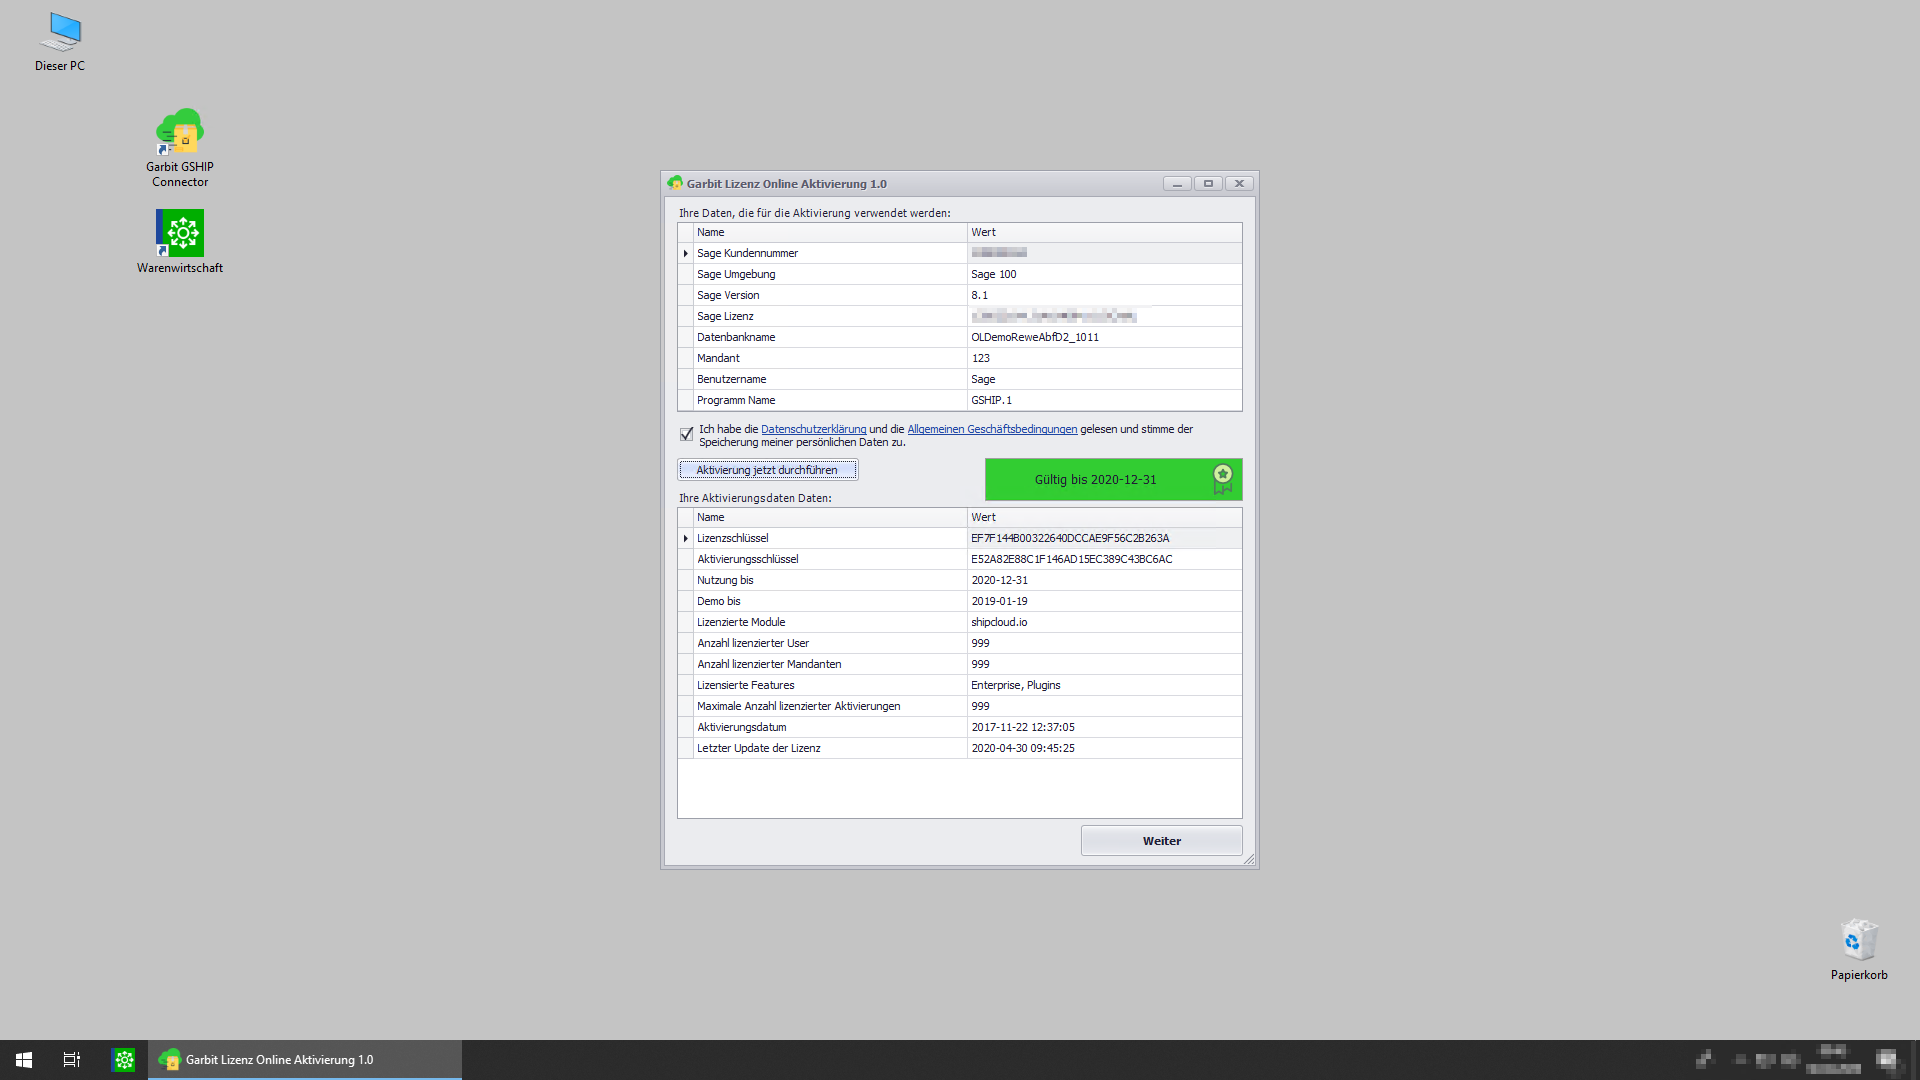Open the Warenwirtschaft desktop shortcut
This screenshot has height=1080, width=1920.
coord(180,233)
